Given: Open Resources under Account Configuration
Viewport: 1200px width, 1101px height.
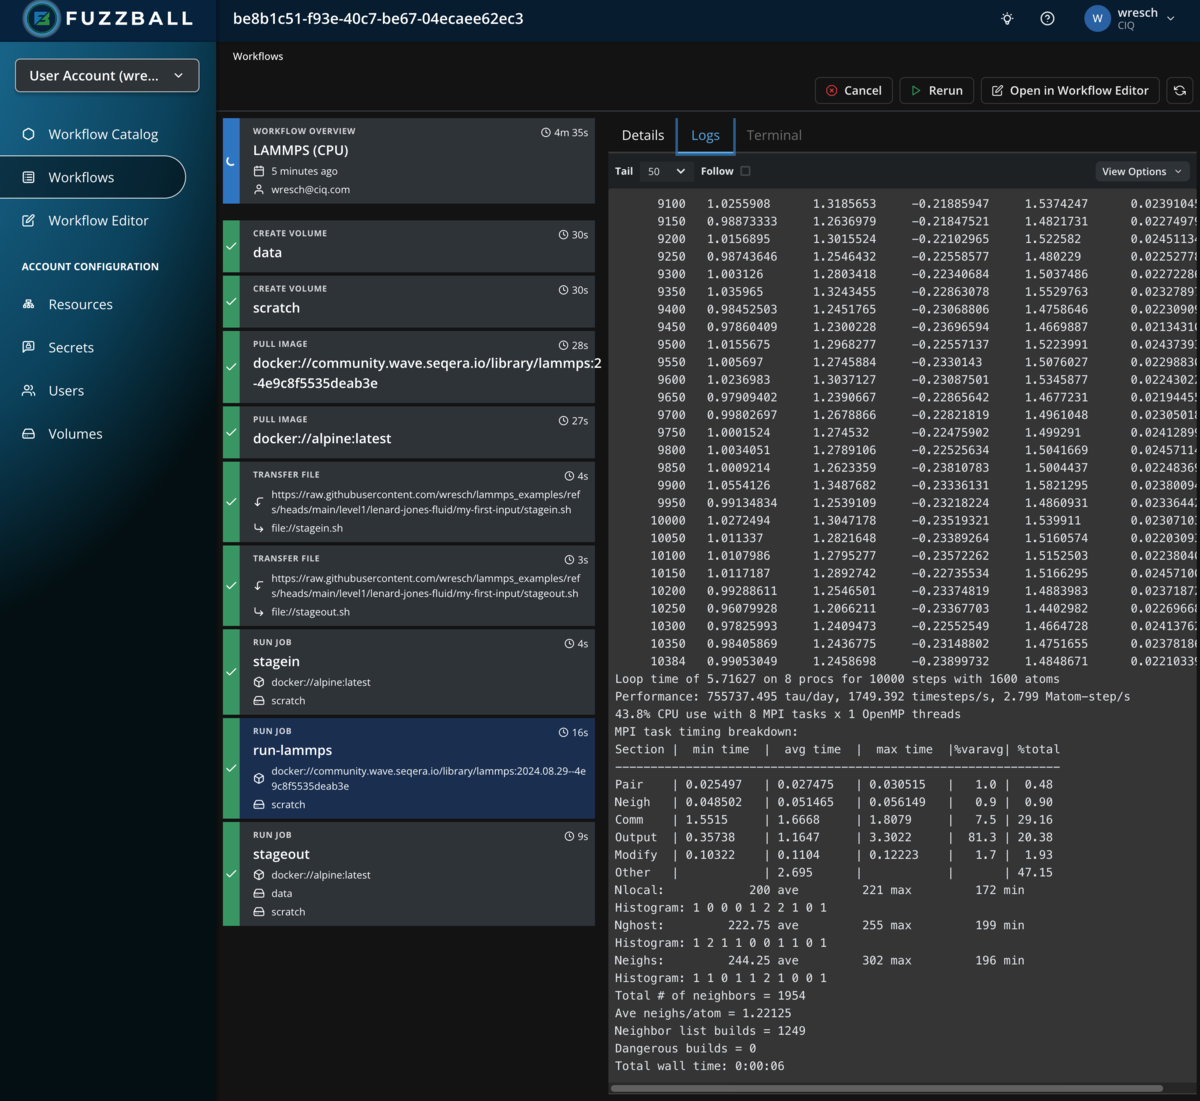Looking at the screenshot, I should click(80, 304).
